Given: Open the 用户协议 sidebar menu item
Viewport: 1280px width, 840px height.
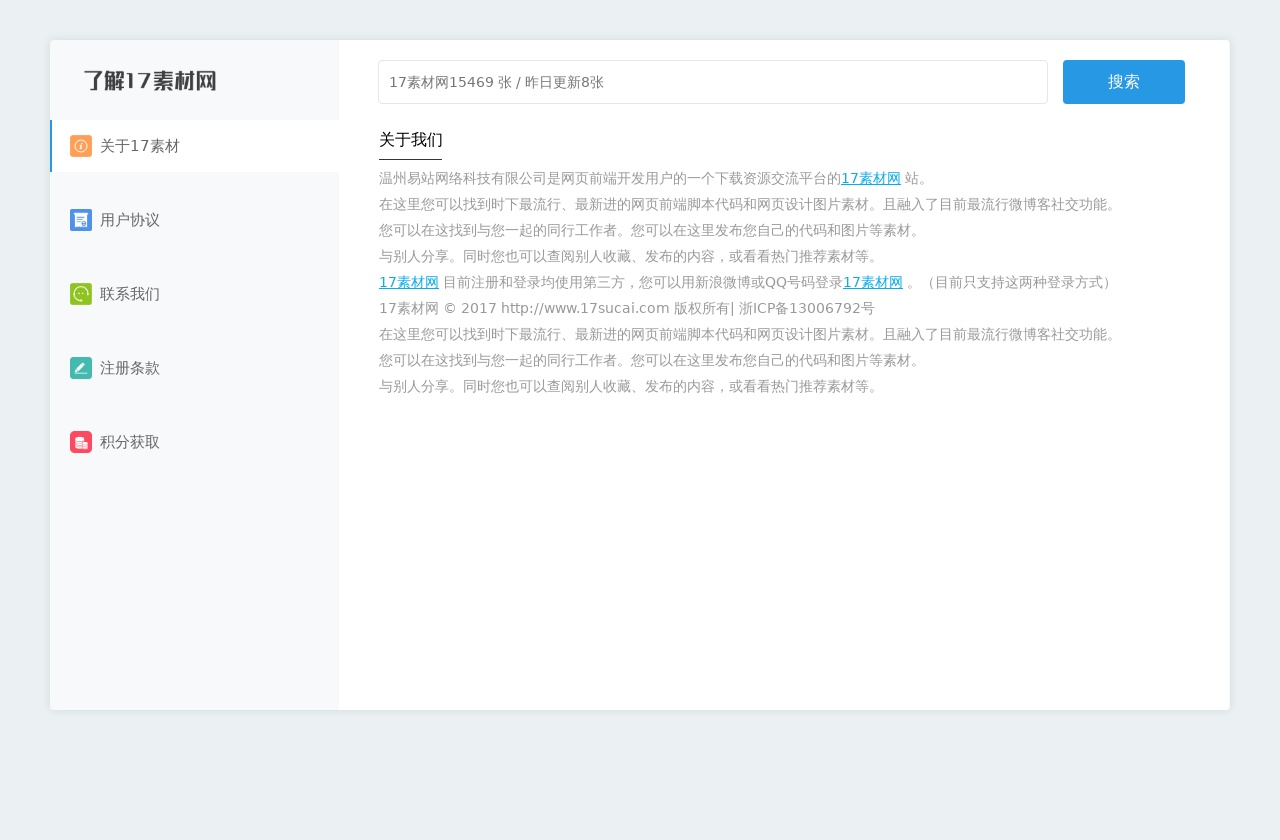Looking at the screenshot, I should click(195, 220).
